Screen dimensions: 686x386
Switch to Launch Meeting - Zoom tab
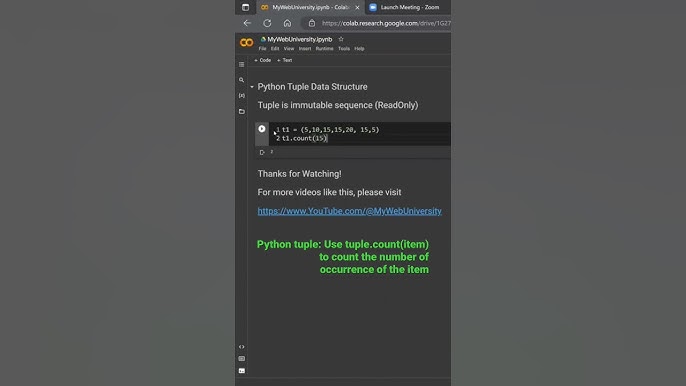point(404,7)
